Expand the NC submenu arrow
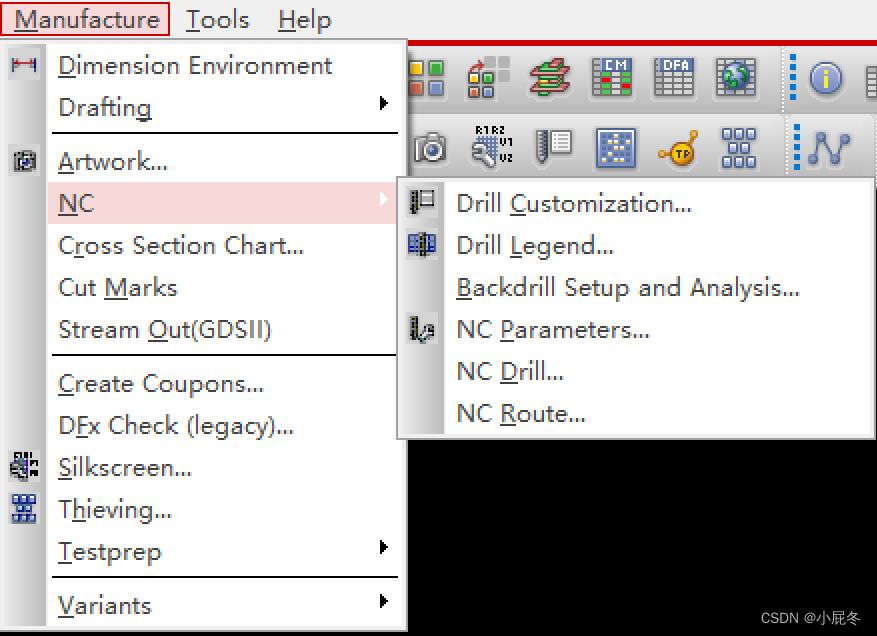This screenshot has height=636, width=877. point(384,199)
